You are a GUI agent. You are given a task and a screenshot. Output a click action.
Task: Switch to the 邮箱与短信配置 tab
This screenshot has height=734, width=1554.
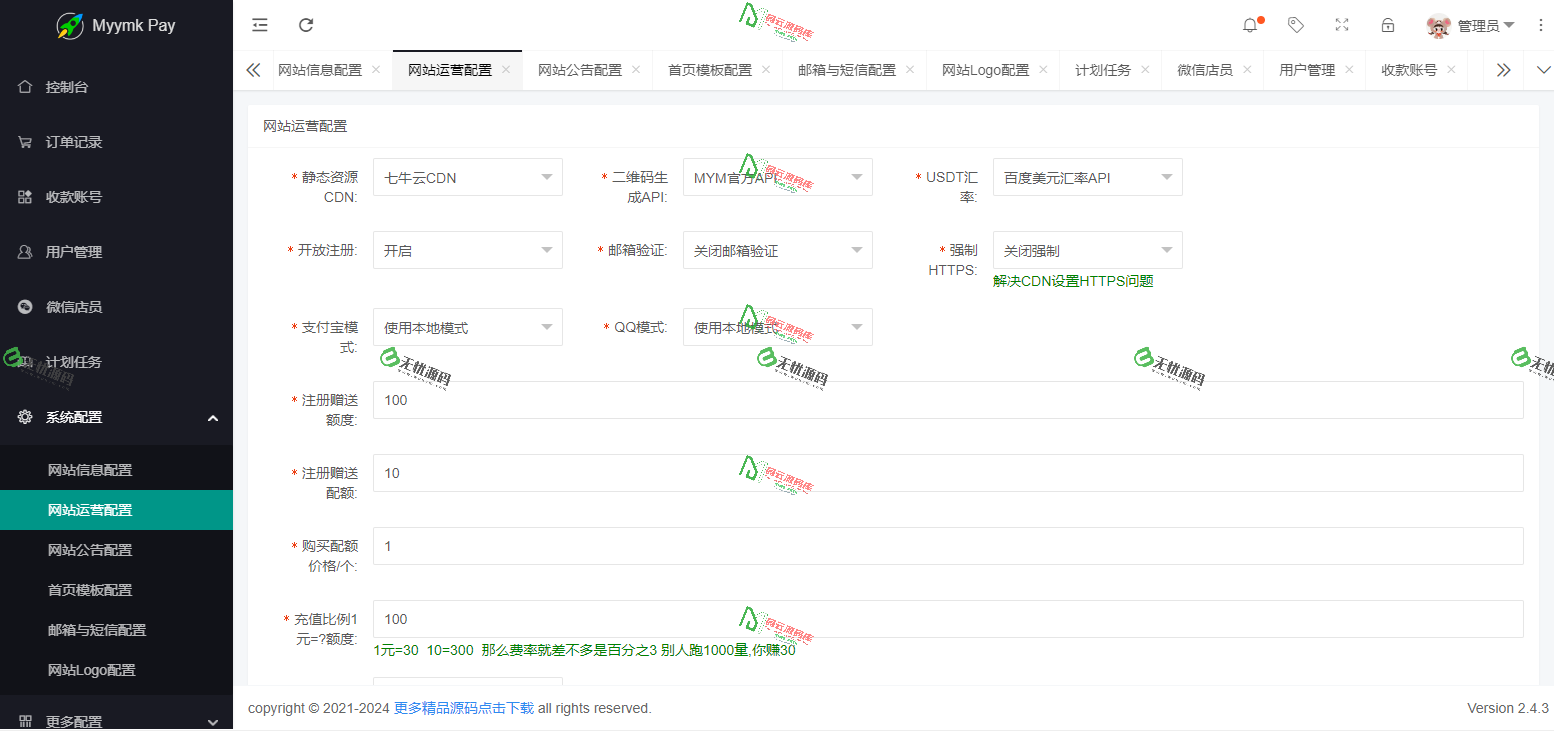click(x=847, y=69)
